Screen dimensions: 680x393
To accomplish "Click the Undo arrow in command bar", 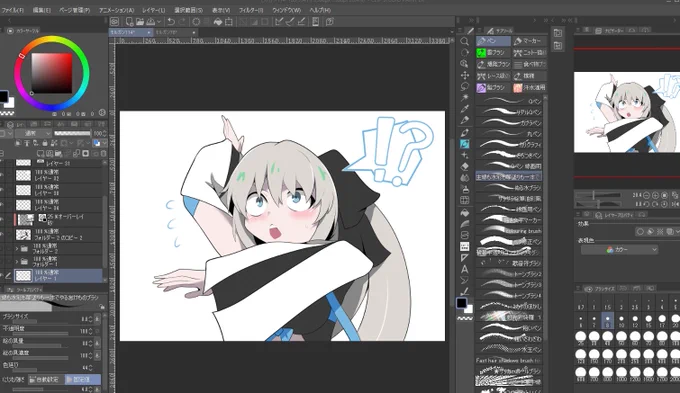I will pos(171,22).
